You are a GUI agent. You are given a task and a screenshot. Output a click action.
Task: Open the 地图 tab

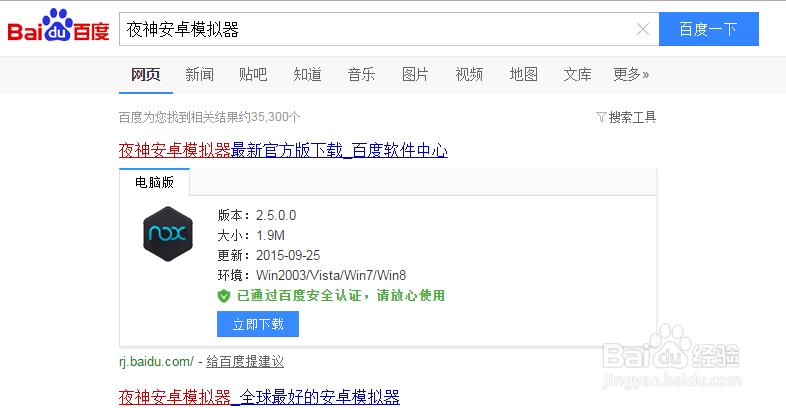tap(523, 75)
